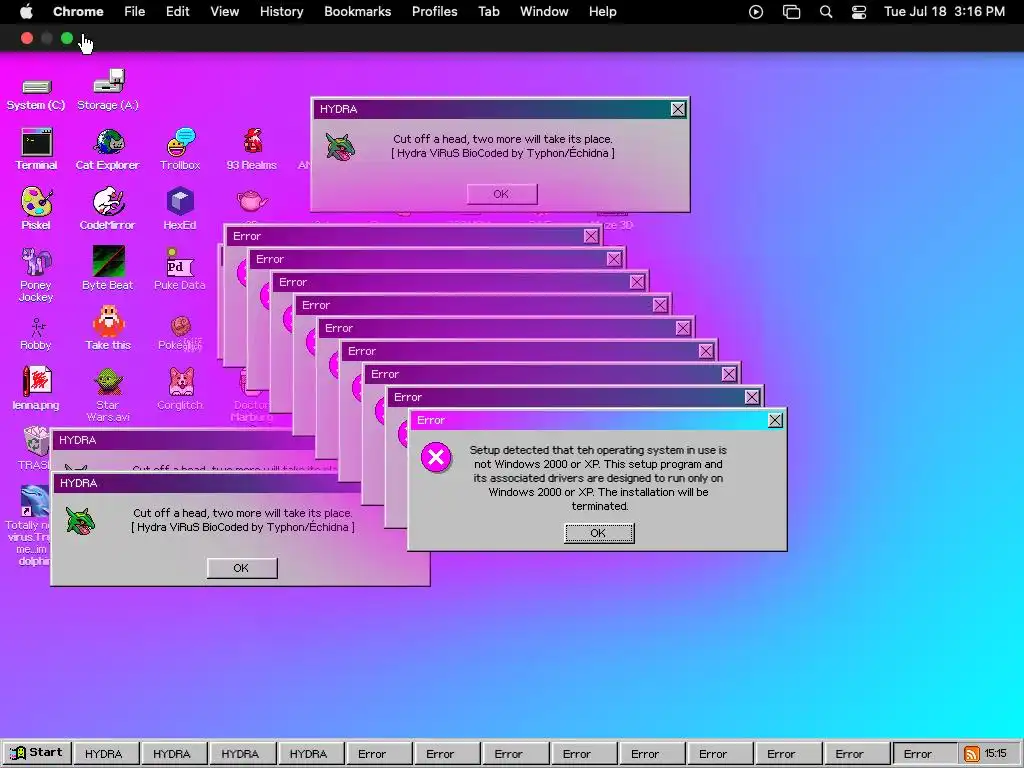Open the Help menu
Screen dimensions: 1024x768
pos(603,11)
